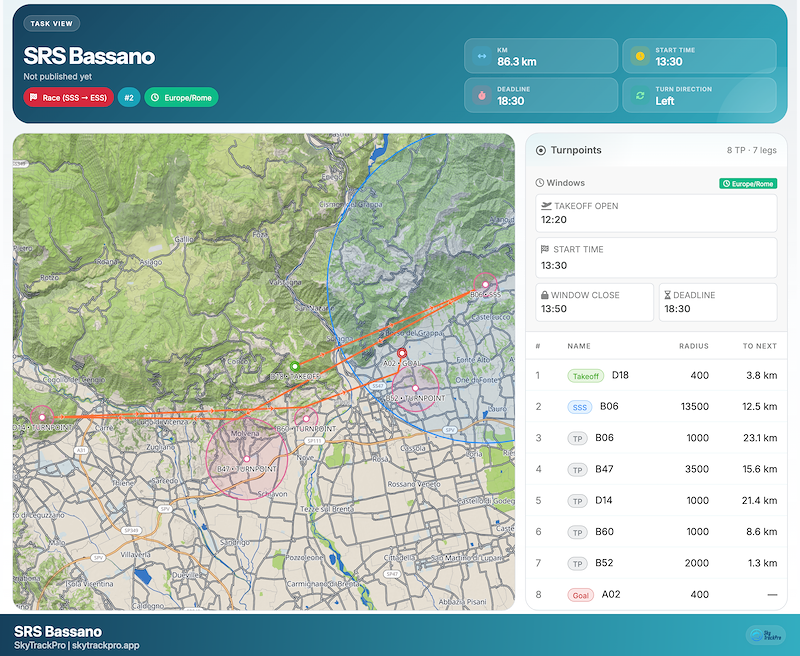Viewport: 800px width, 656px height.
Task: Click the Window Close lock icon
Action: (x=545, y=295)
